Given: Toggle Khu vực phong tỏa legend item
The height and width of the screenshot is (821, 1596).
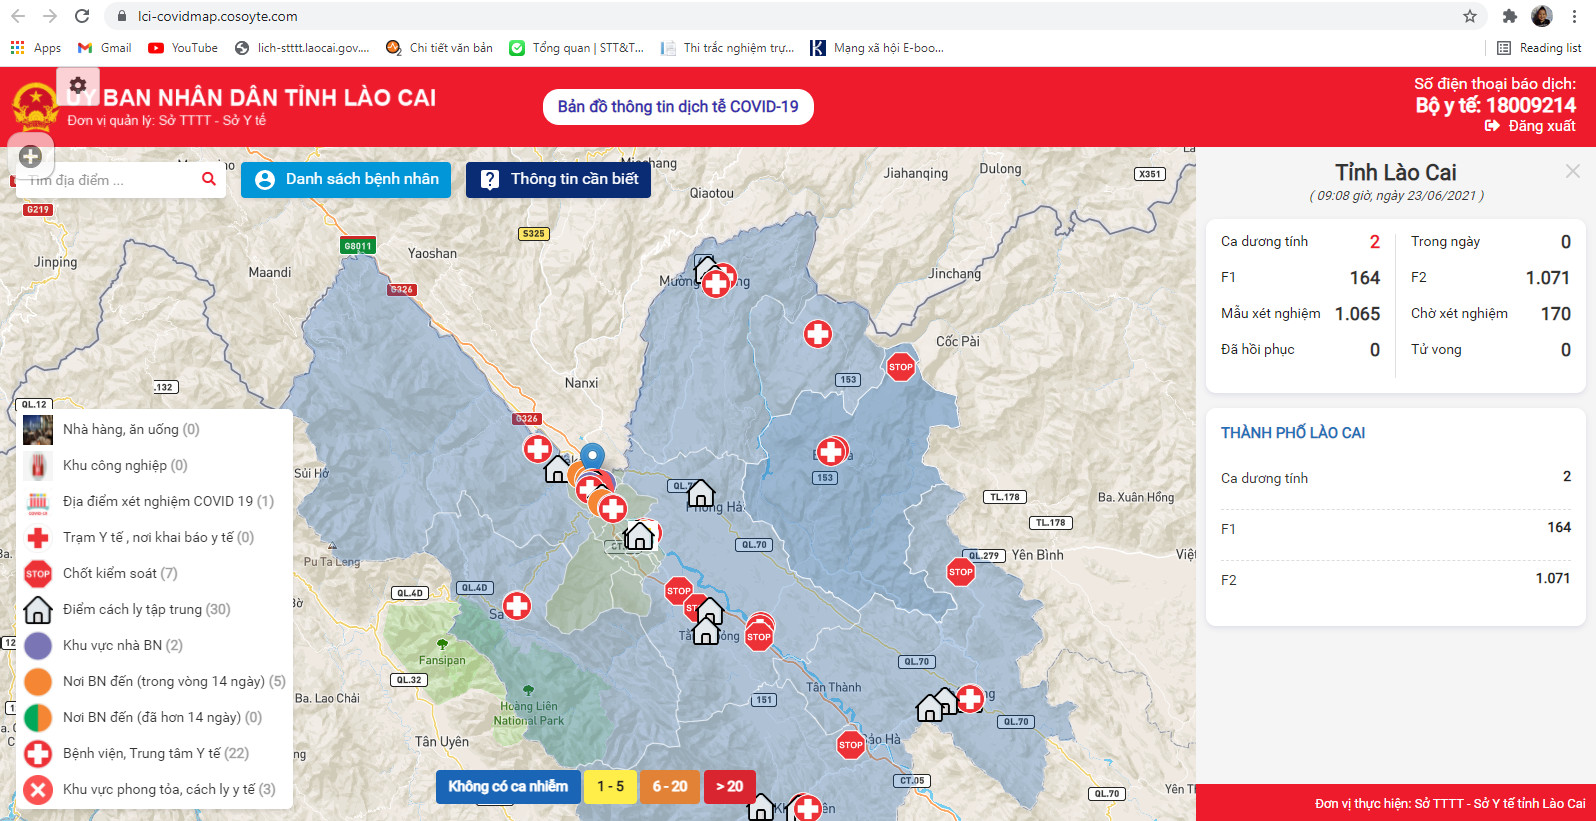Looking at the screenshot, I should [x=168, y=789].
